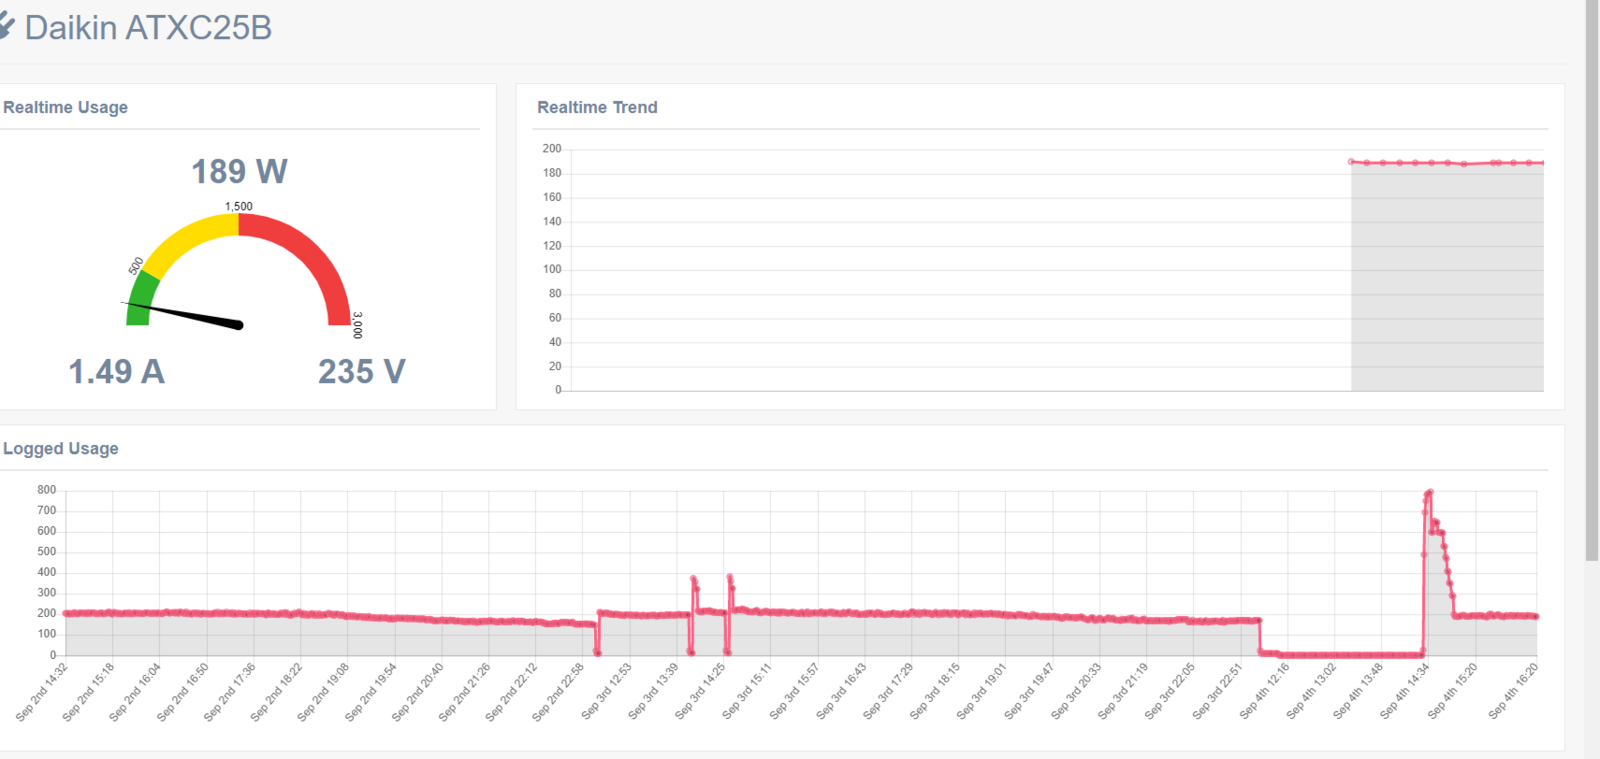The height and width of the screenshot is (759, 1600).
Task: Click the Sep 4th 14:34 axis label
Action: (x=1405, y=691)
